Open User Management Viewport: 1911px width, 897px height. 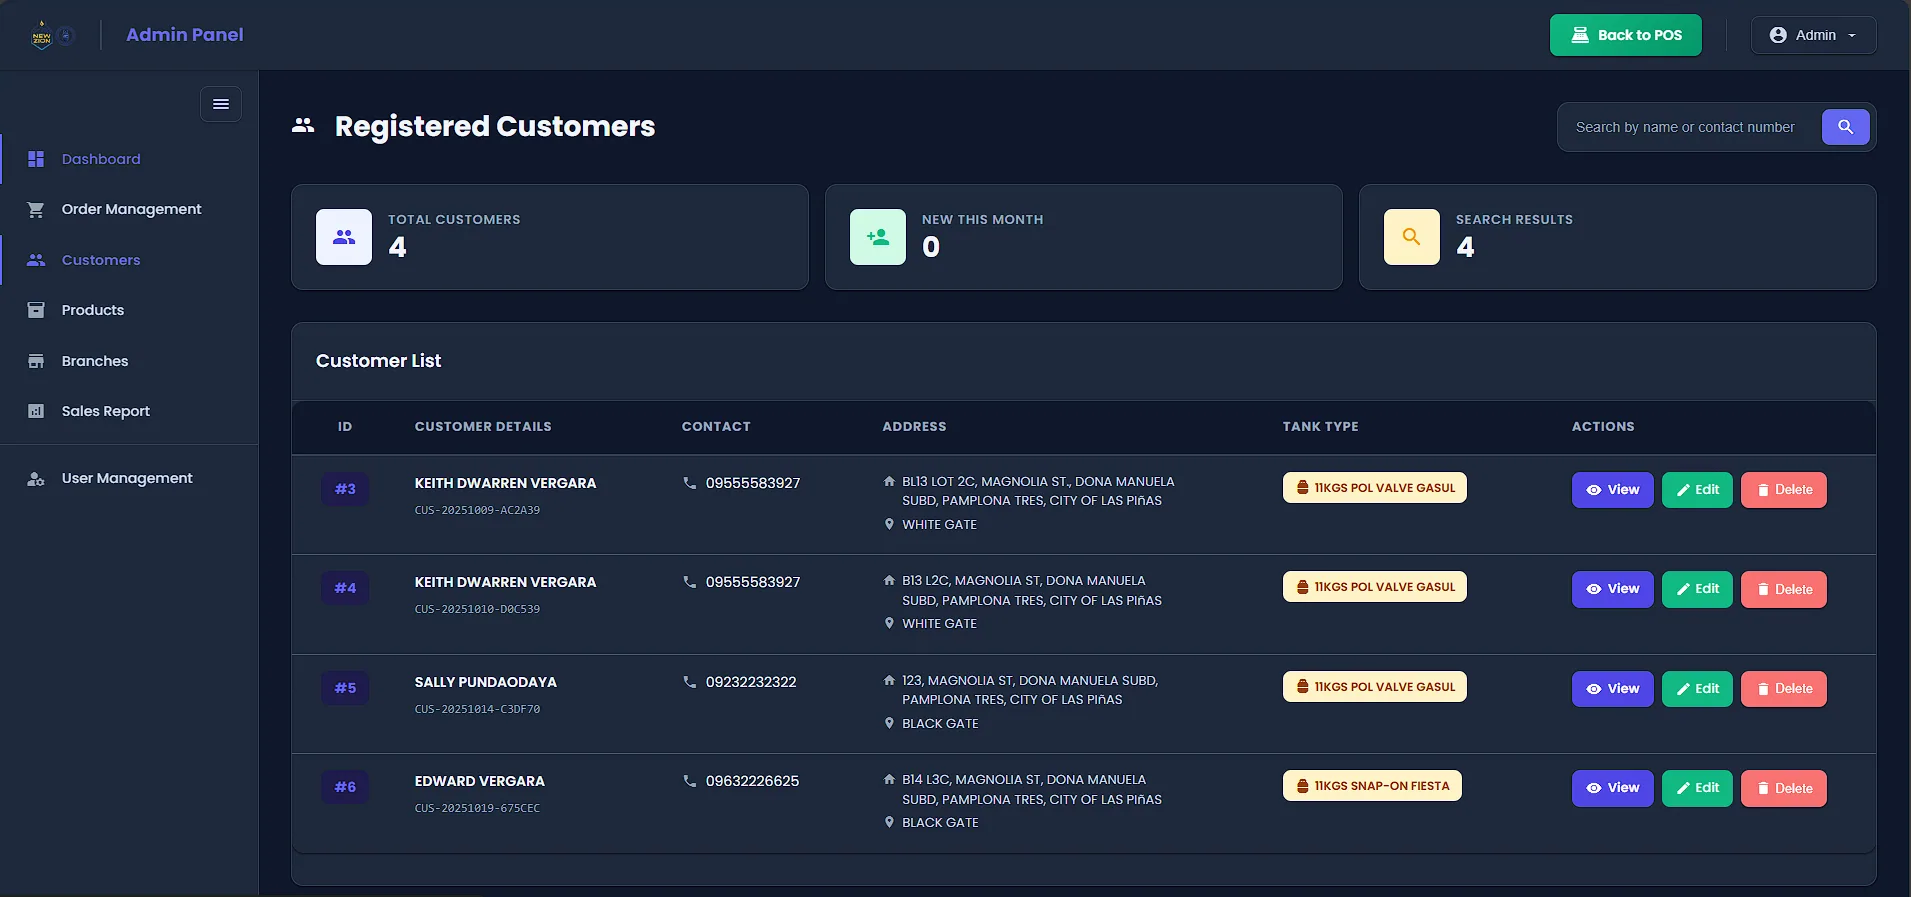pos(129,478)
